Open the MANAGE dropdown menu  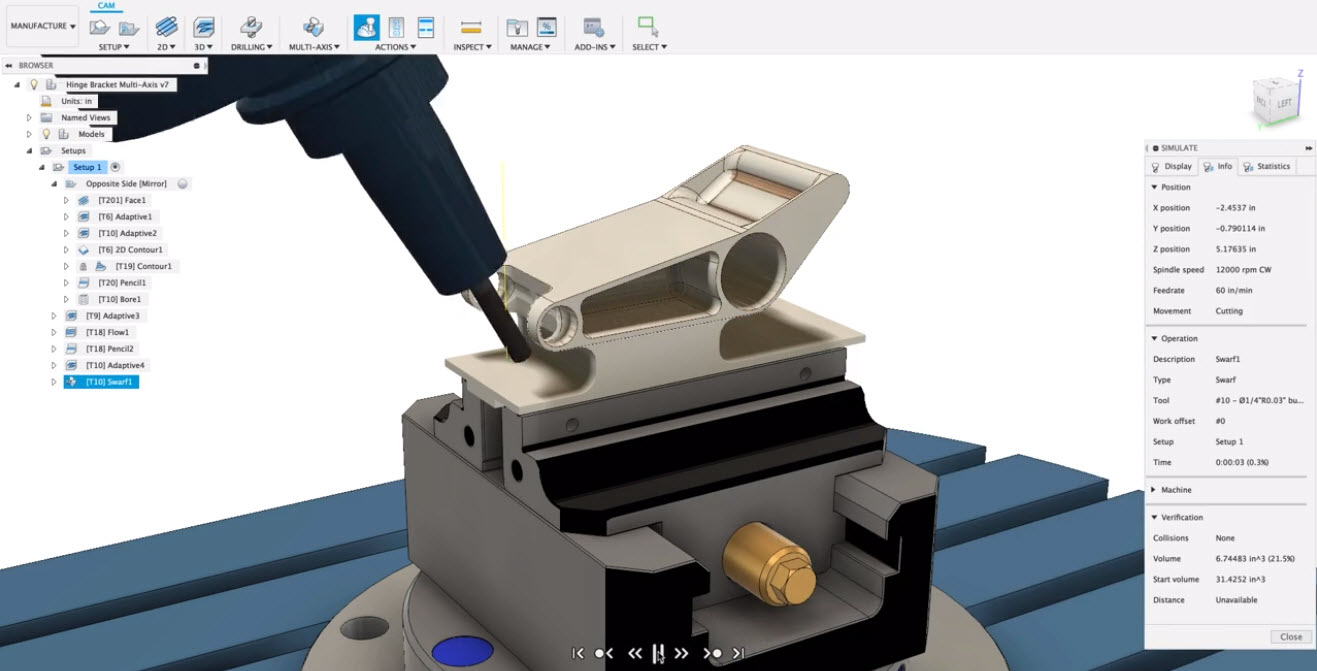tap(530, 47)
